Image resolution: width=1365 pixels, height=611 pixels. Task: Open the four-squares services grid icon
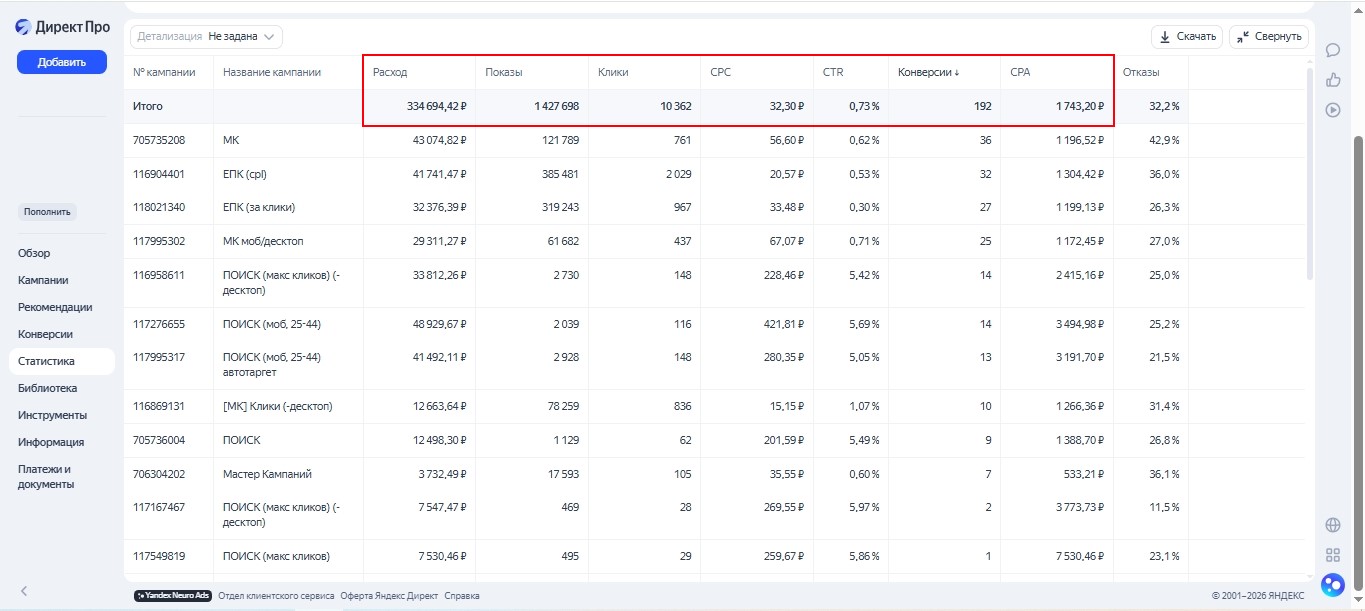(x=1332, y=555)
